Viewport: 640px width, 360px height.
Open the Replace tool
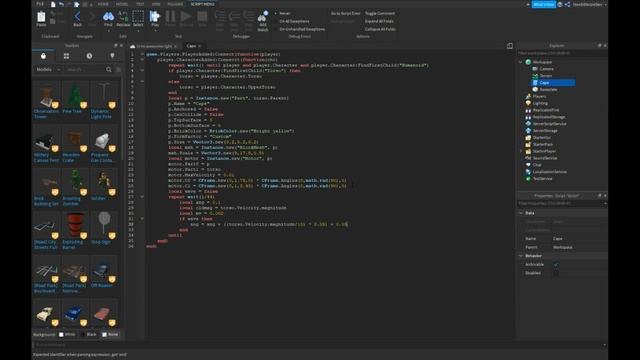123,18
